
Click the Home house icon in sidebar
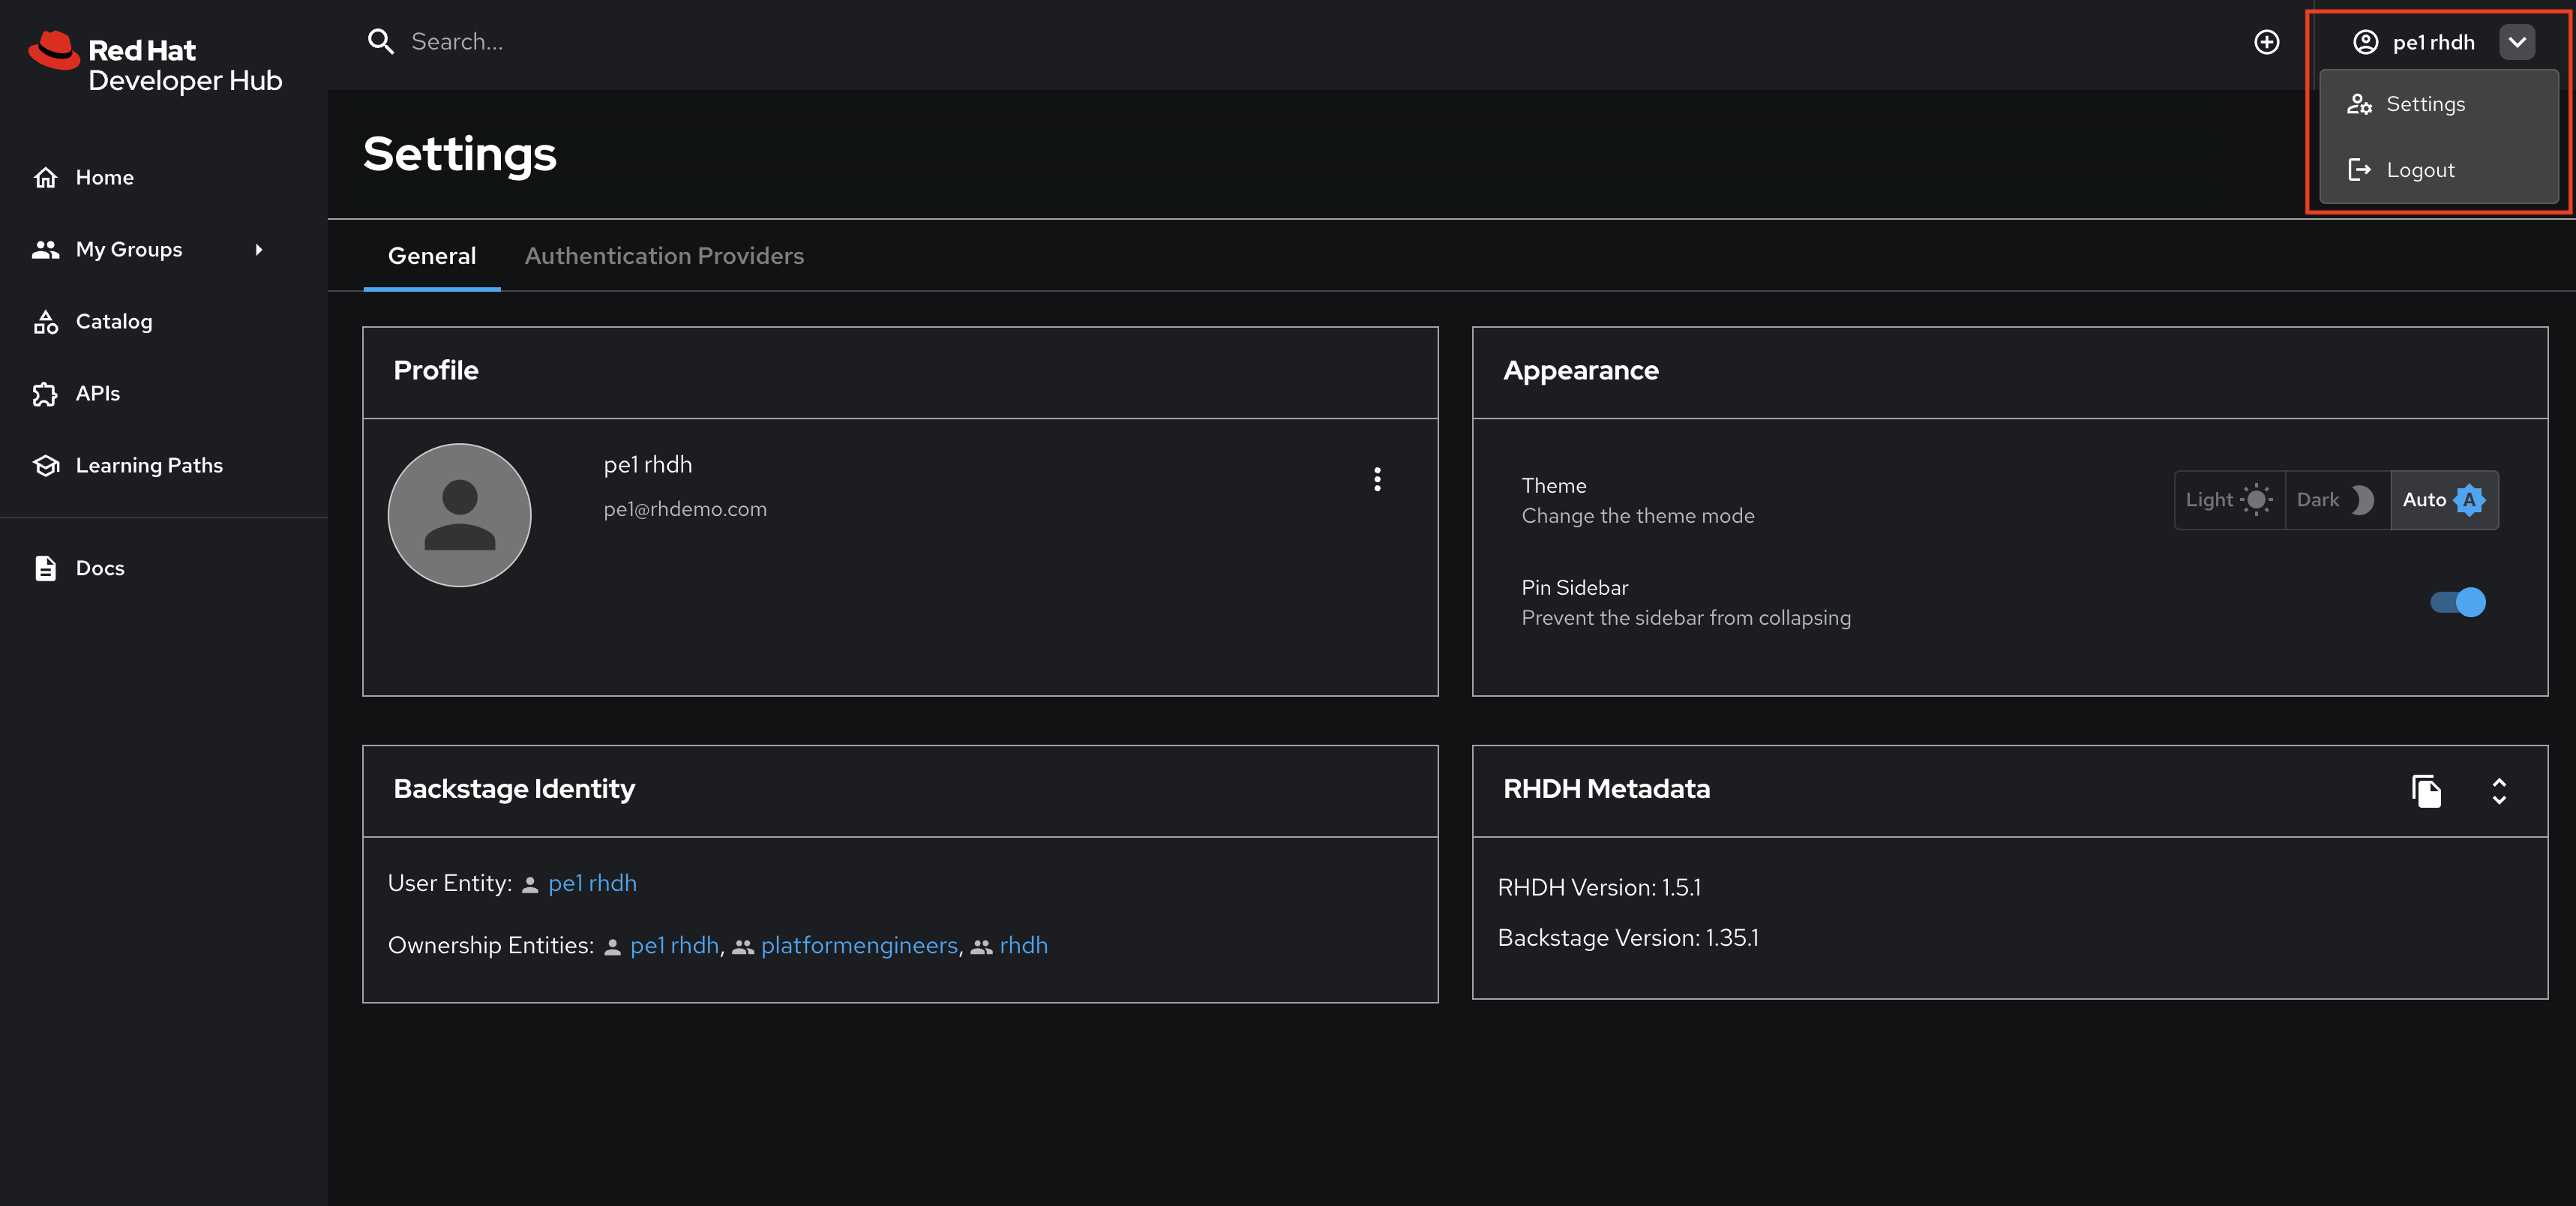click(x=46, y=177)
